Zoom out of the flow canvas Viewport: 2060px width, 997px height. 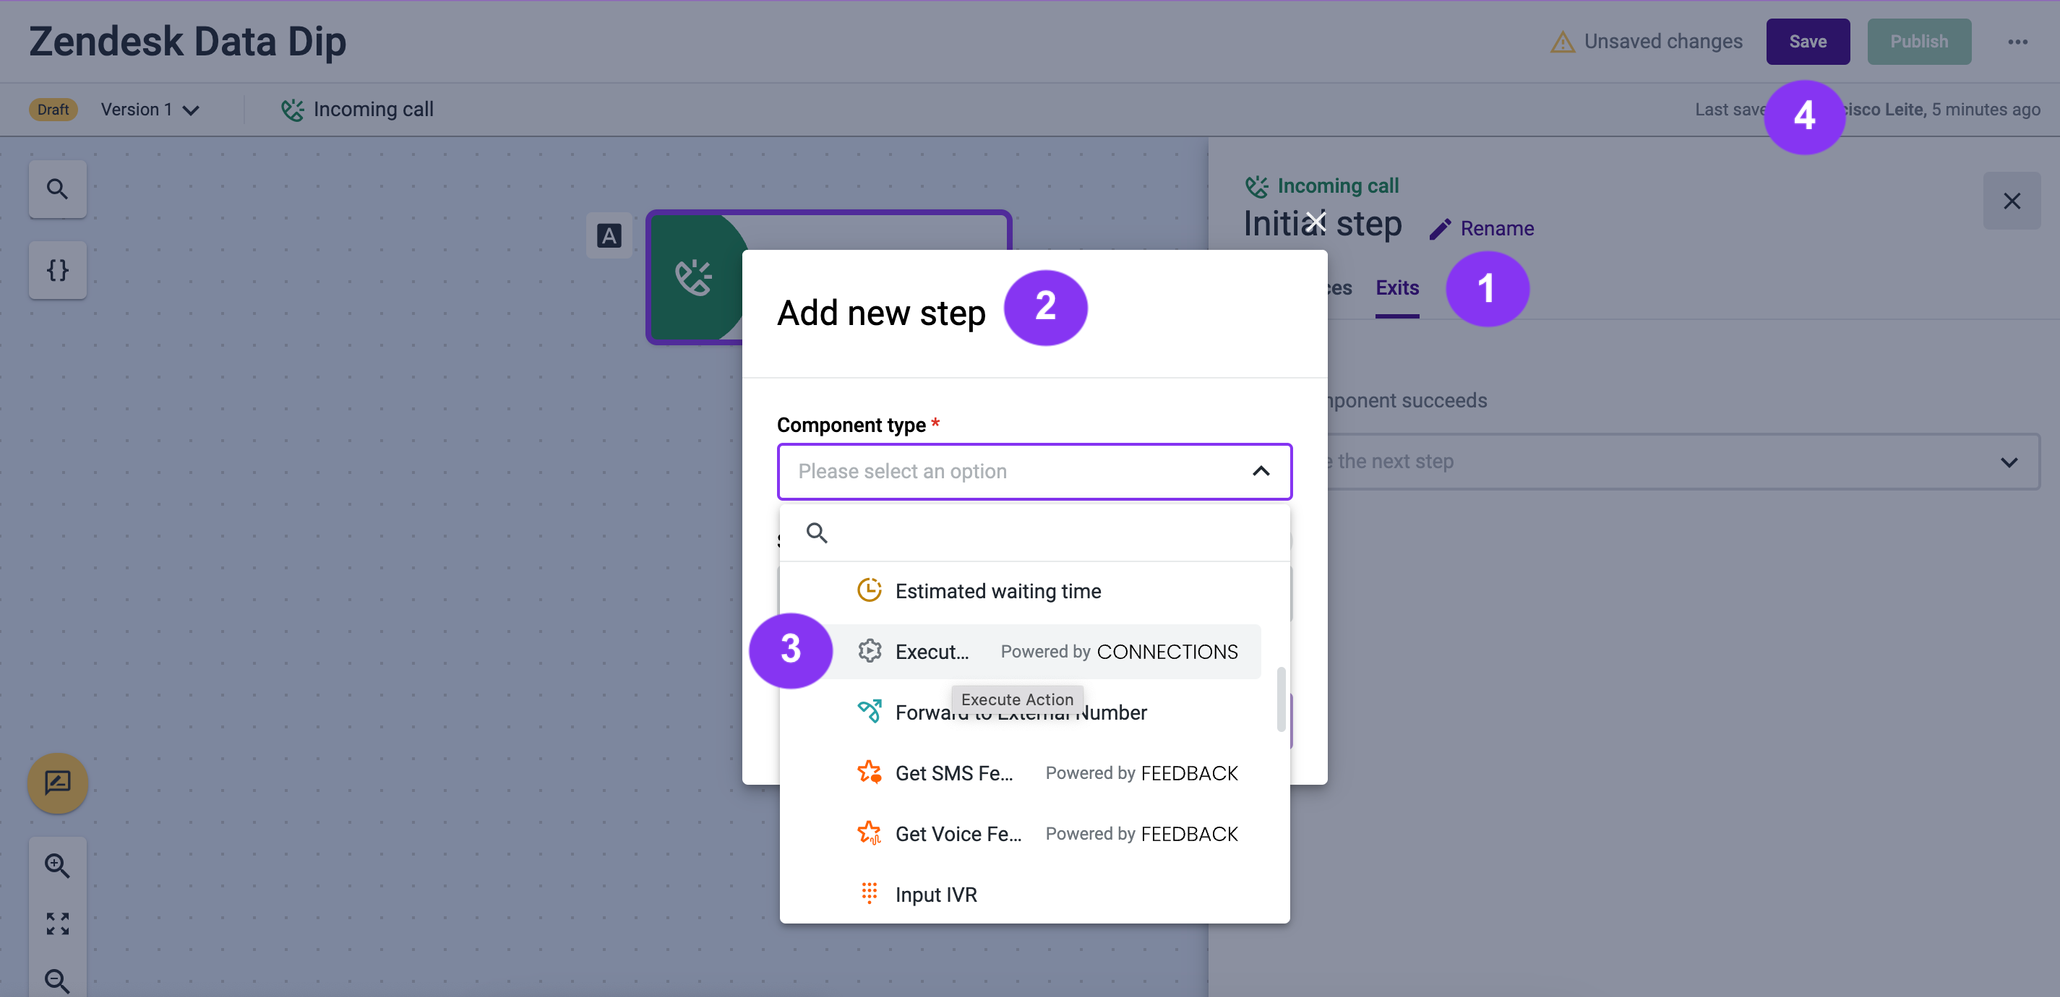[57, 980]
